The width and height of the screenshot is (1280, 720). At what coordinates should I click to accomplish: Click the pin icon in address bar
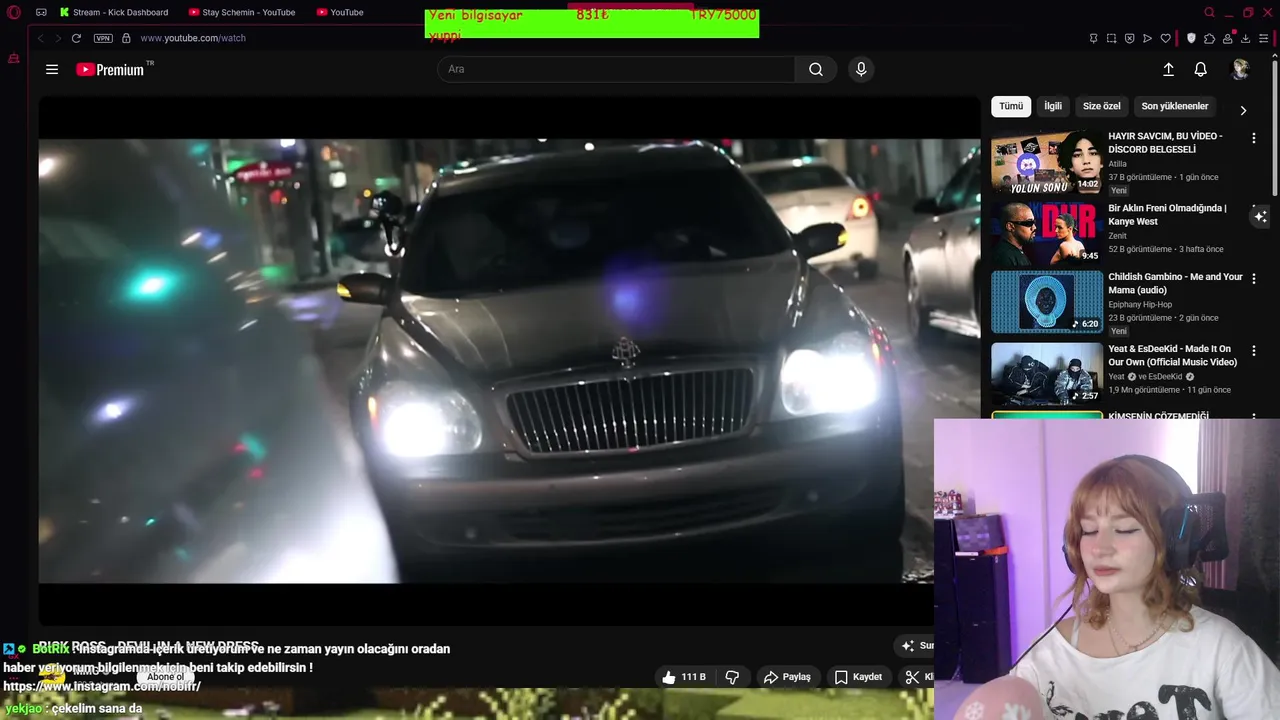1093,38
